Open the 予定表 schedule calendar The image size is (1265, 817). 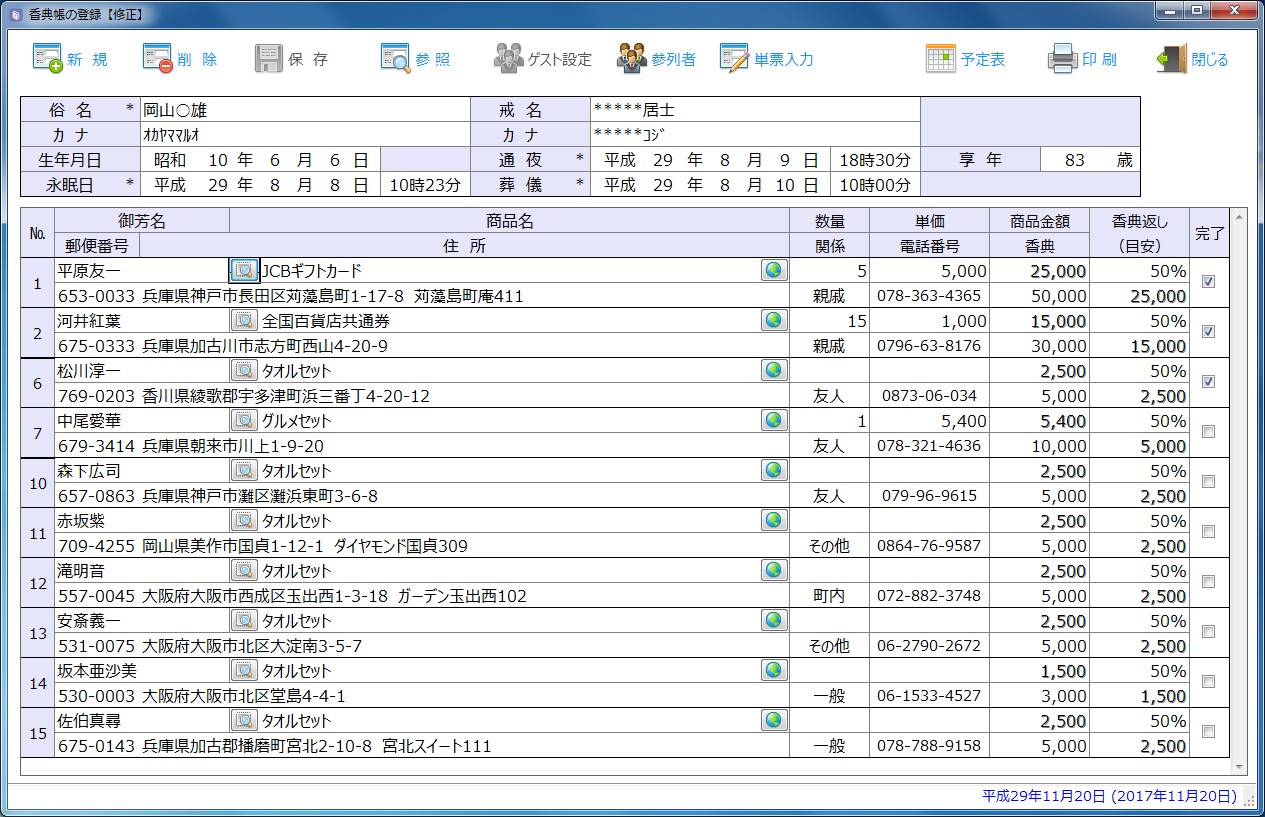click(965, 59)
